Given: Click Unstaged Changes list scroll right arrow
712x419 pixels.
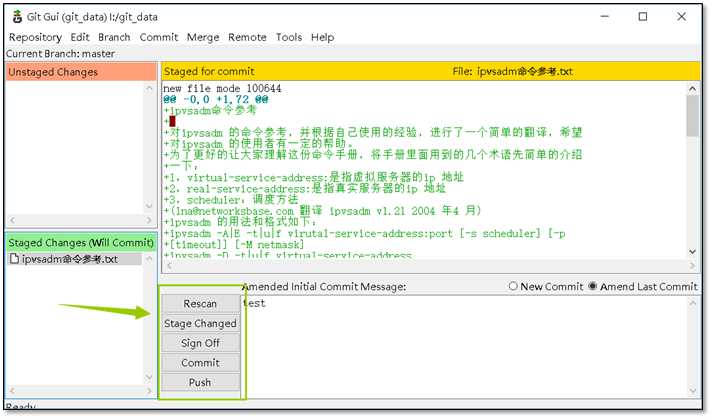Looking at the screenshot, I should (149, 220).
